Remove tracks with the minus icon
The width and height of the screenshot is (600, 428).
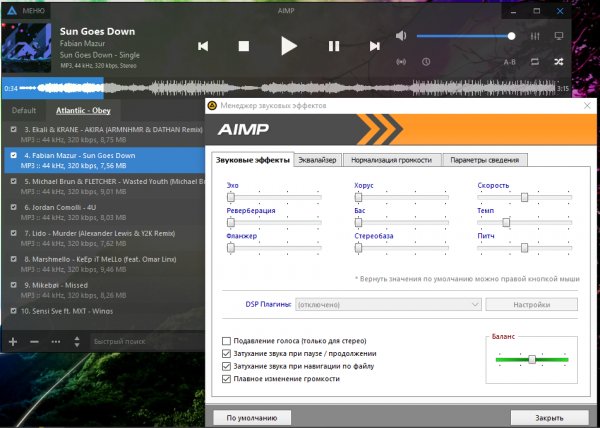click(x=34, y=341)
